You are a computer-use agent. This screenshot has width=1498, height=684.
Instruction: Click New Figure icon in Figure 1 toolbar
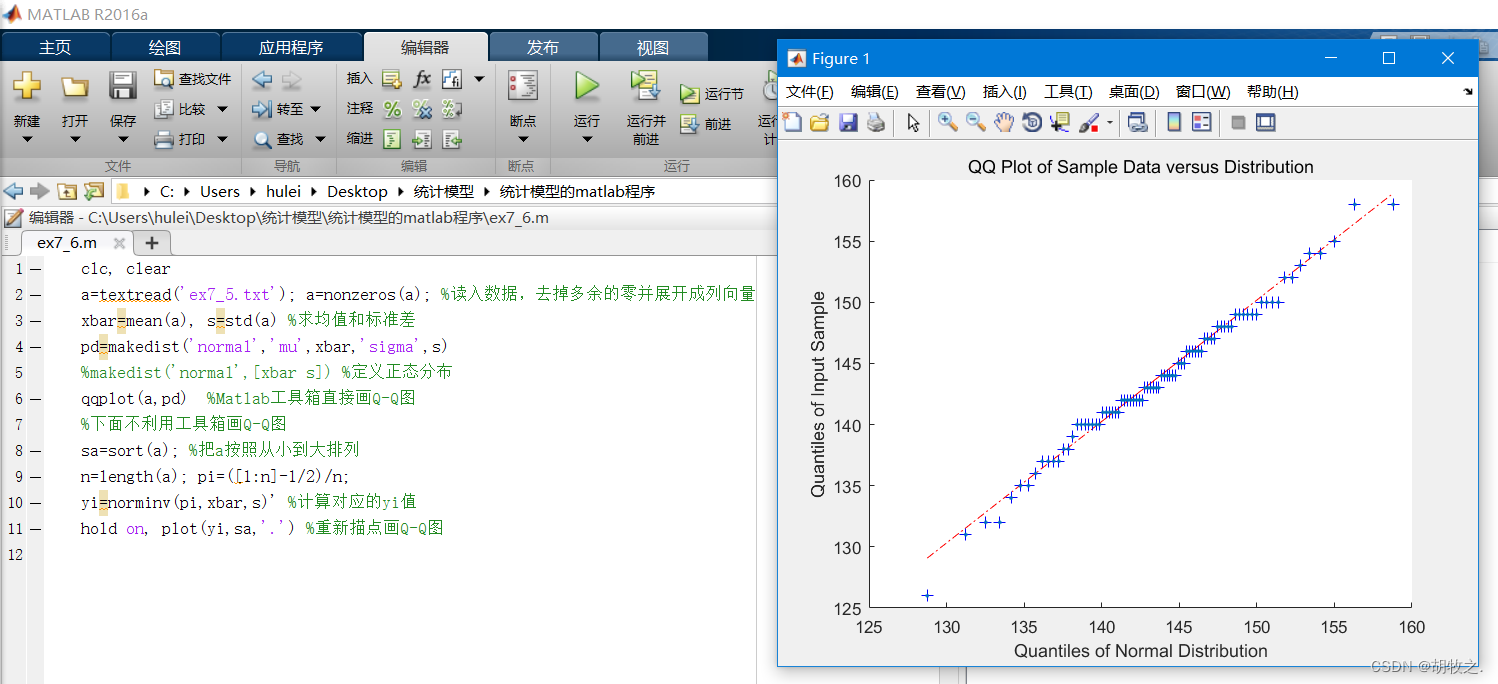coord(792,122)
